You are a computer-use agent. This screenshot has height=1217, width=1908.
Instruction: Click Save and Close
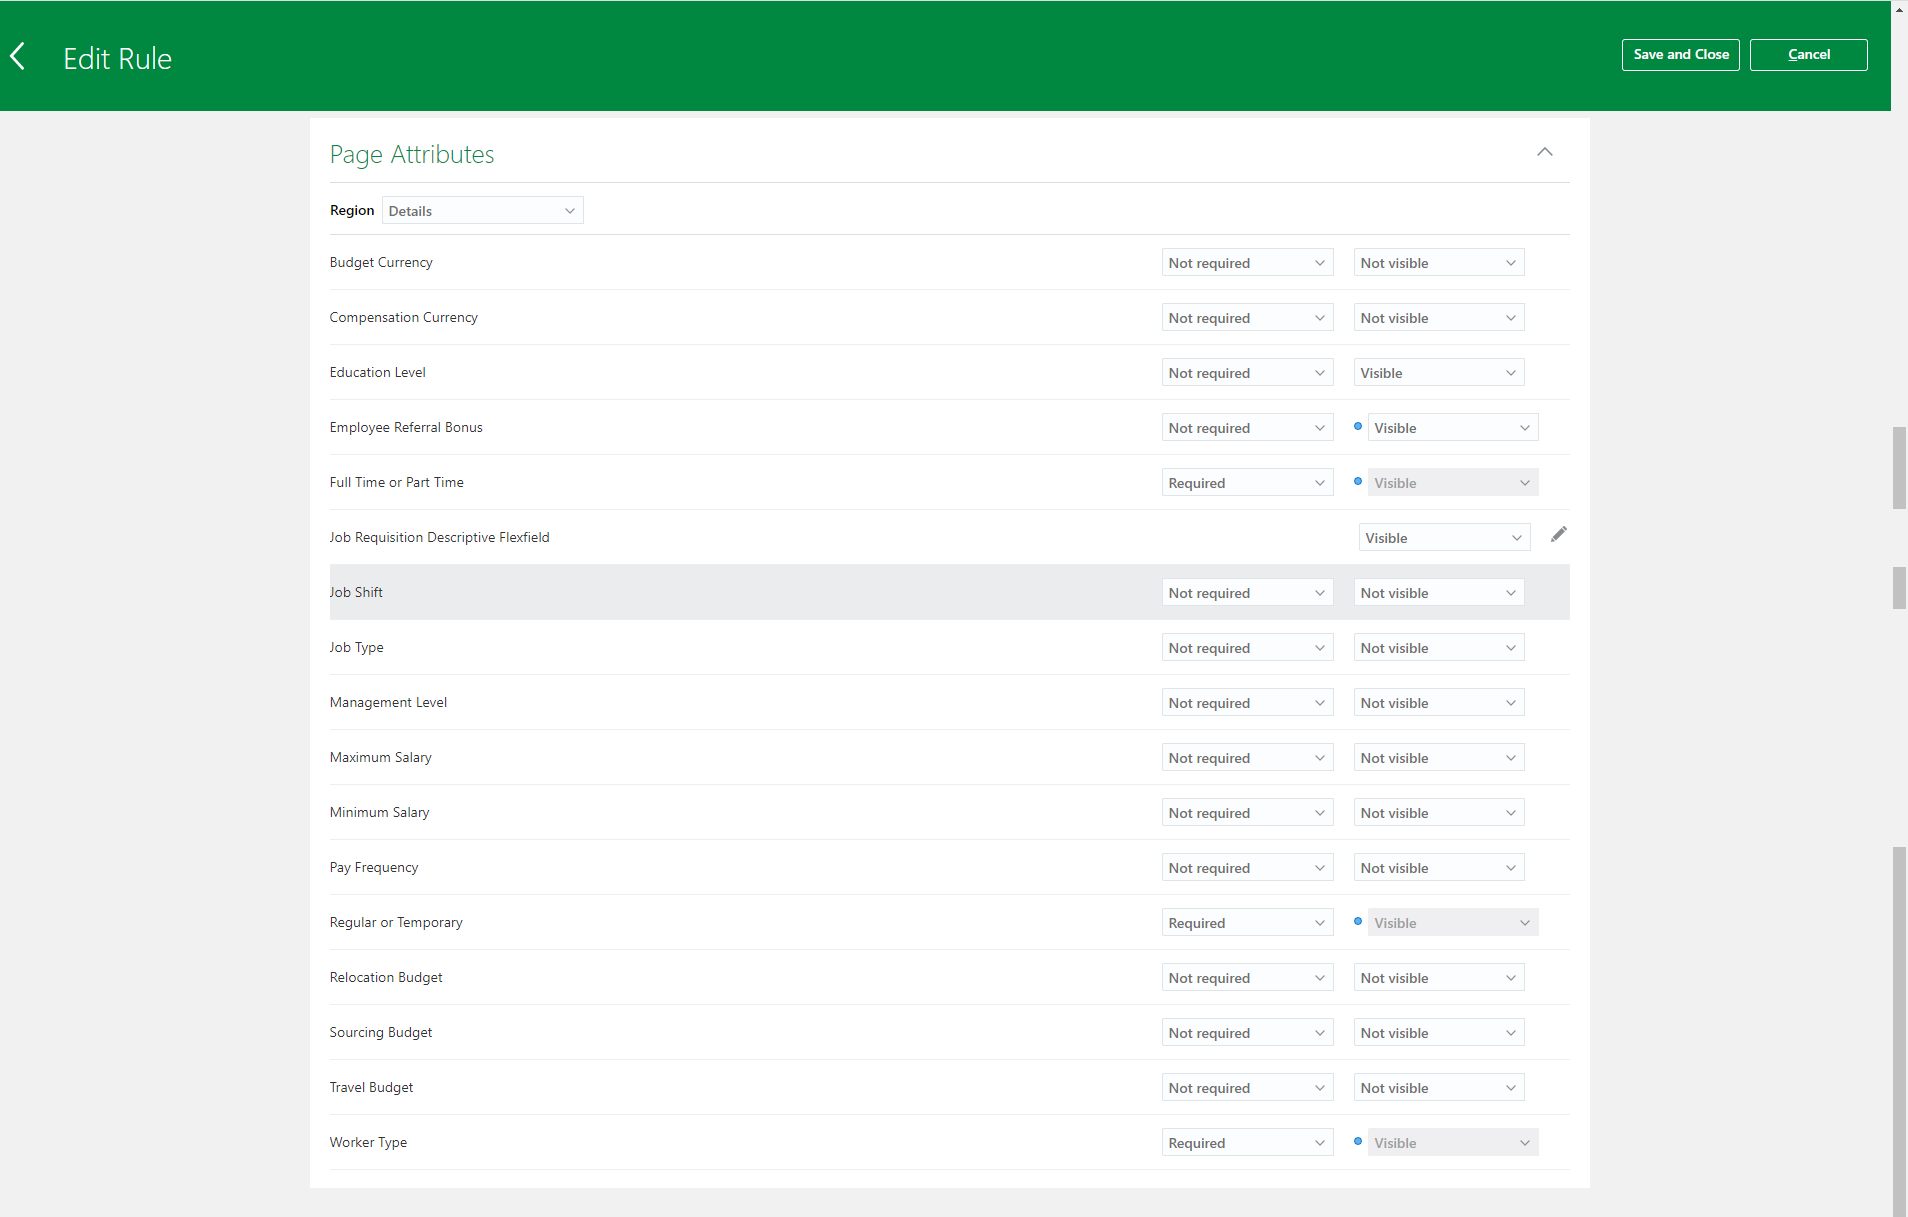tap(1679, 54)
